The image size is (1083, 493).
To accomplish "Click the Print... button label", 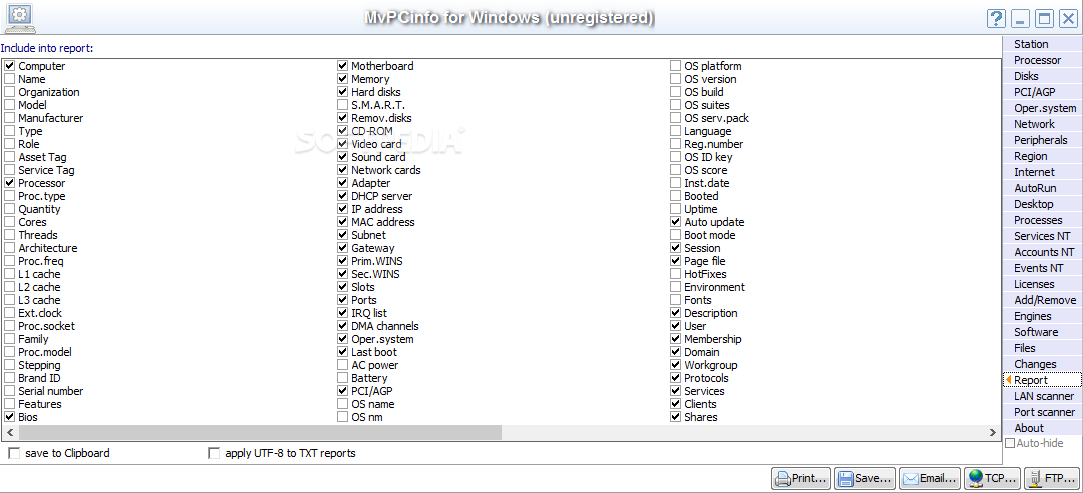I will point(809,478).
